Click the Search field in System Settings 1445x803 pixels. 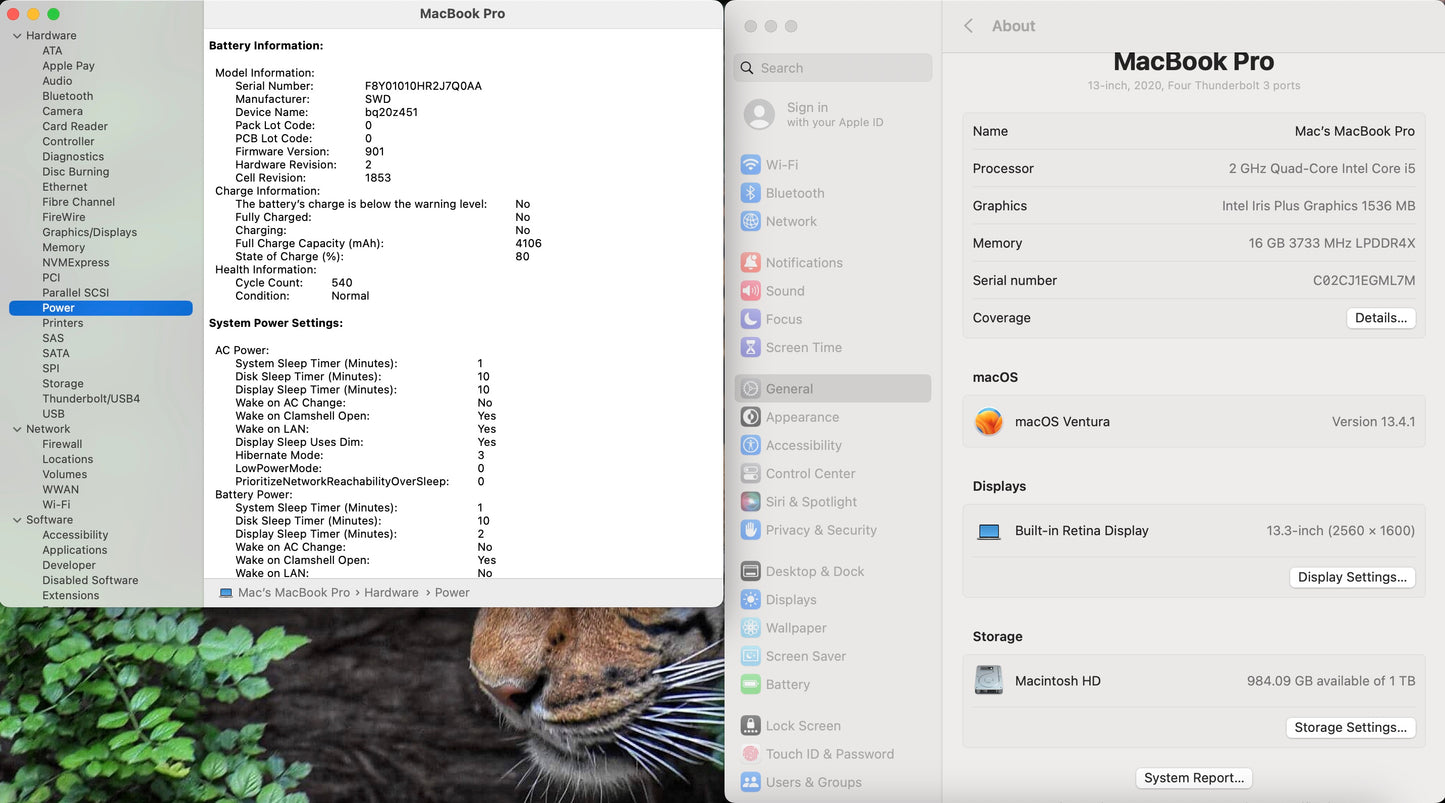point(833,68)
